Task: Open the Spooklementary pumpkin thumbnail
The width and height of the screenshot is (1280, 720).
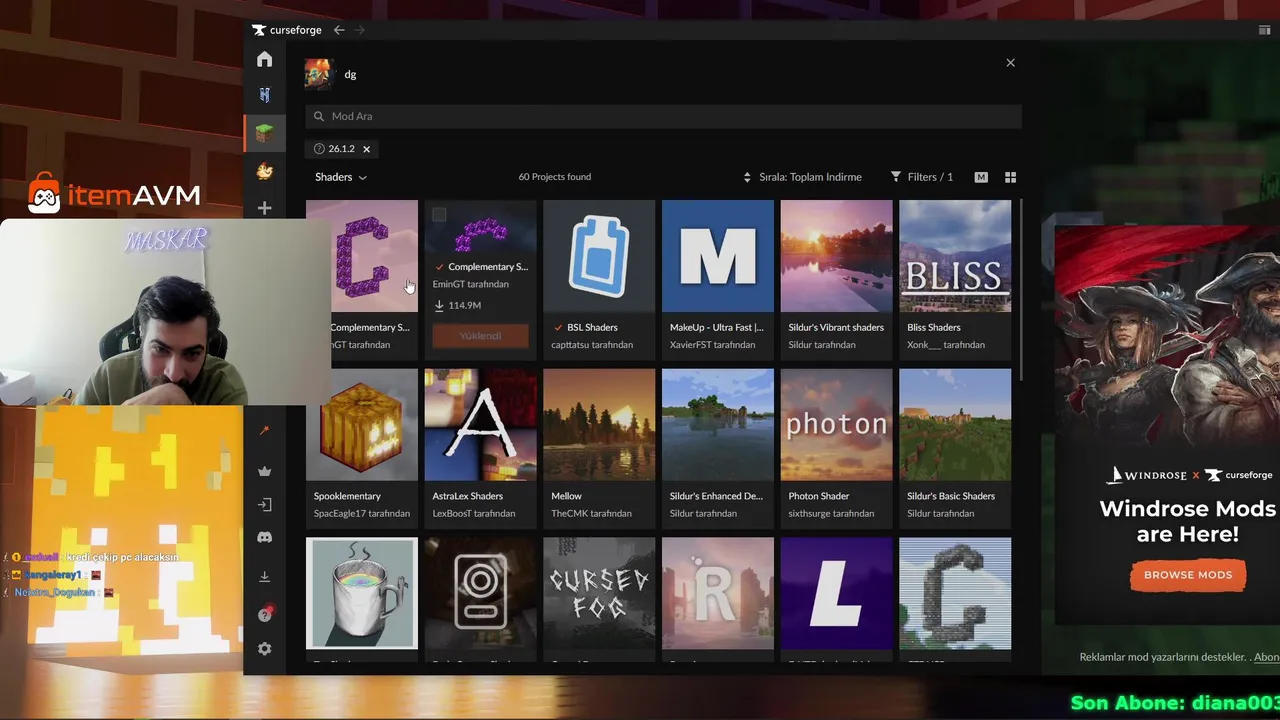Action: tap(362, 425)
